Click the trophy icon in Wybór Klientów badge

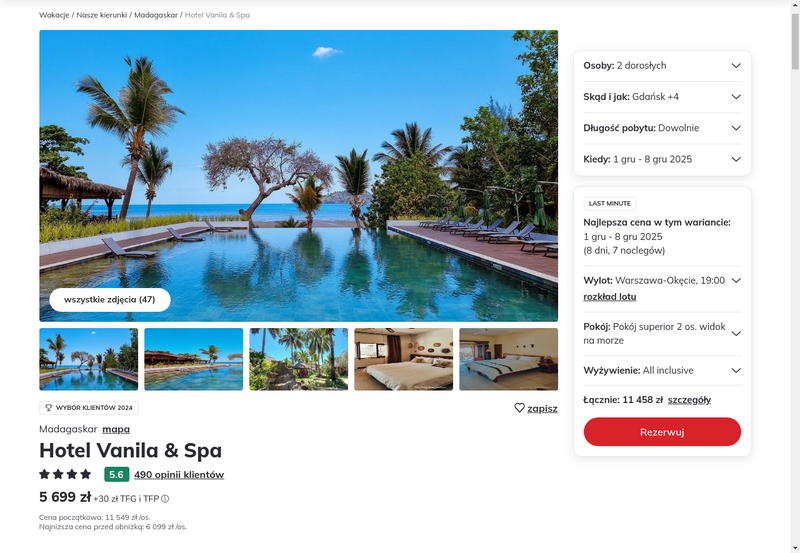49,408
